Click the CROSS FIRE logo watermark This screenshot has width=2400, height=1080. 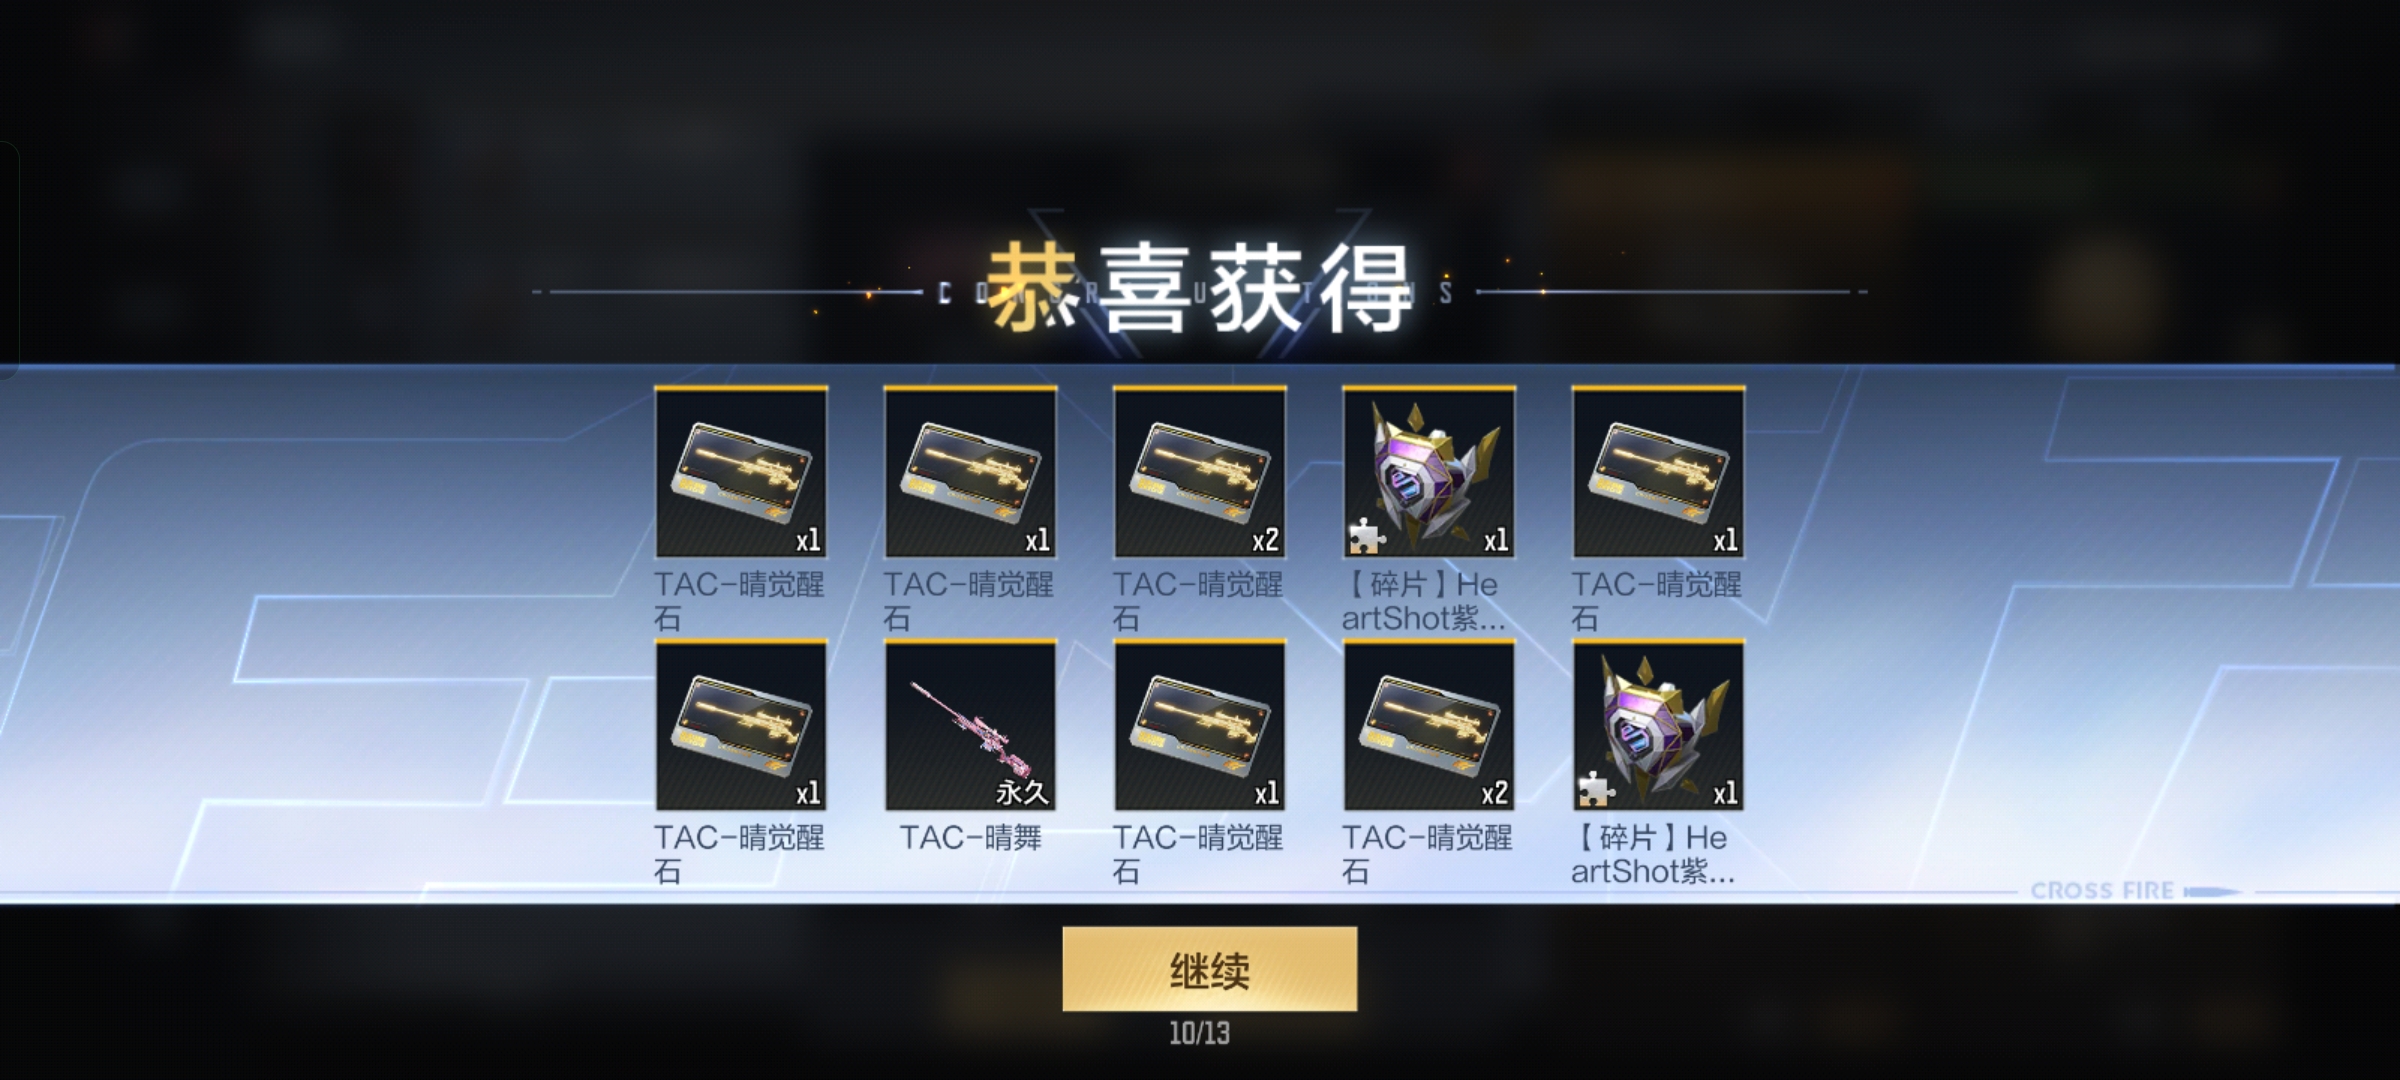tap(2102, 890)
